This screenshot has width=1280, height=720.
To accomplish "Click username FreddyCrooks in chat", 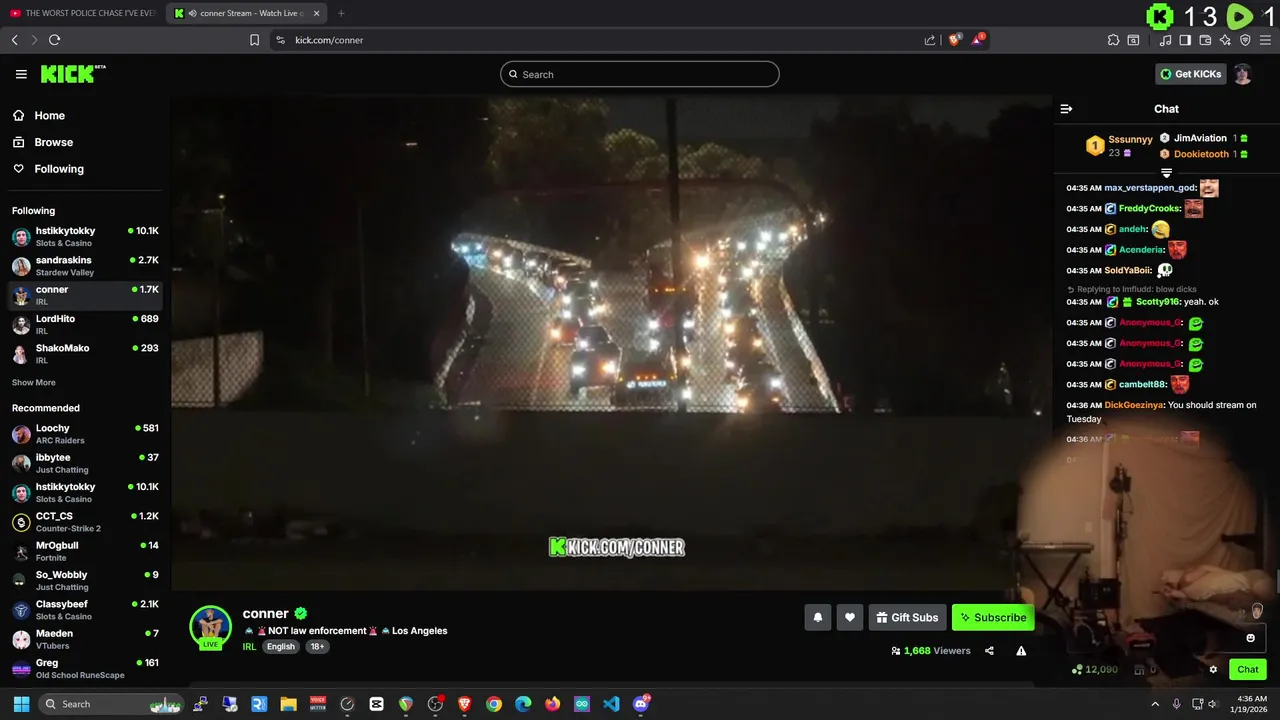I will 1148,209.
